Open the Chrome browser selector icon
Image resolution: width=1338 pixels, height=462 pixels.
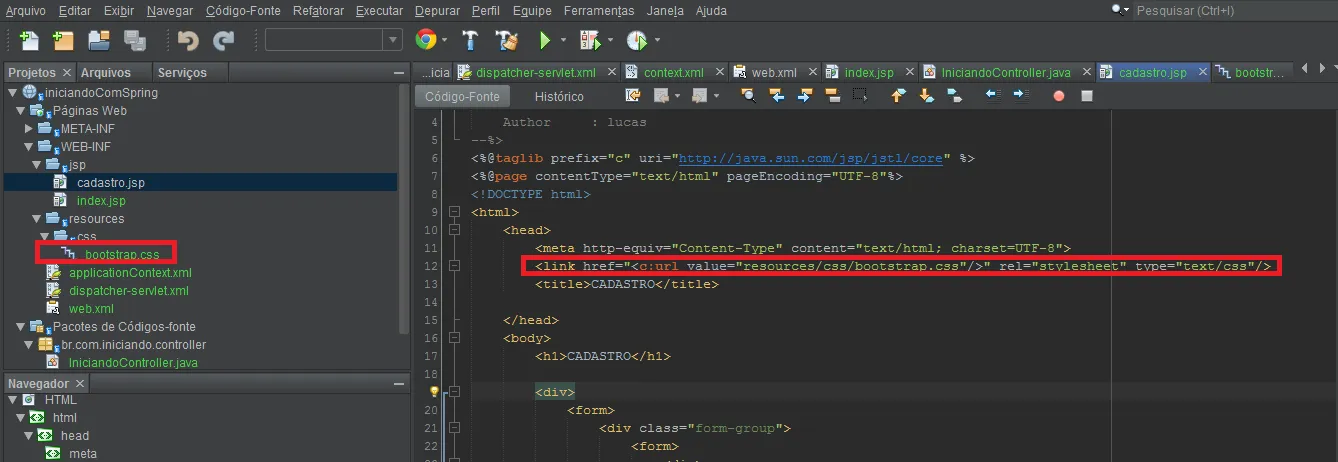426,40
